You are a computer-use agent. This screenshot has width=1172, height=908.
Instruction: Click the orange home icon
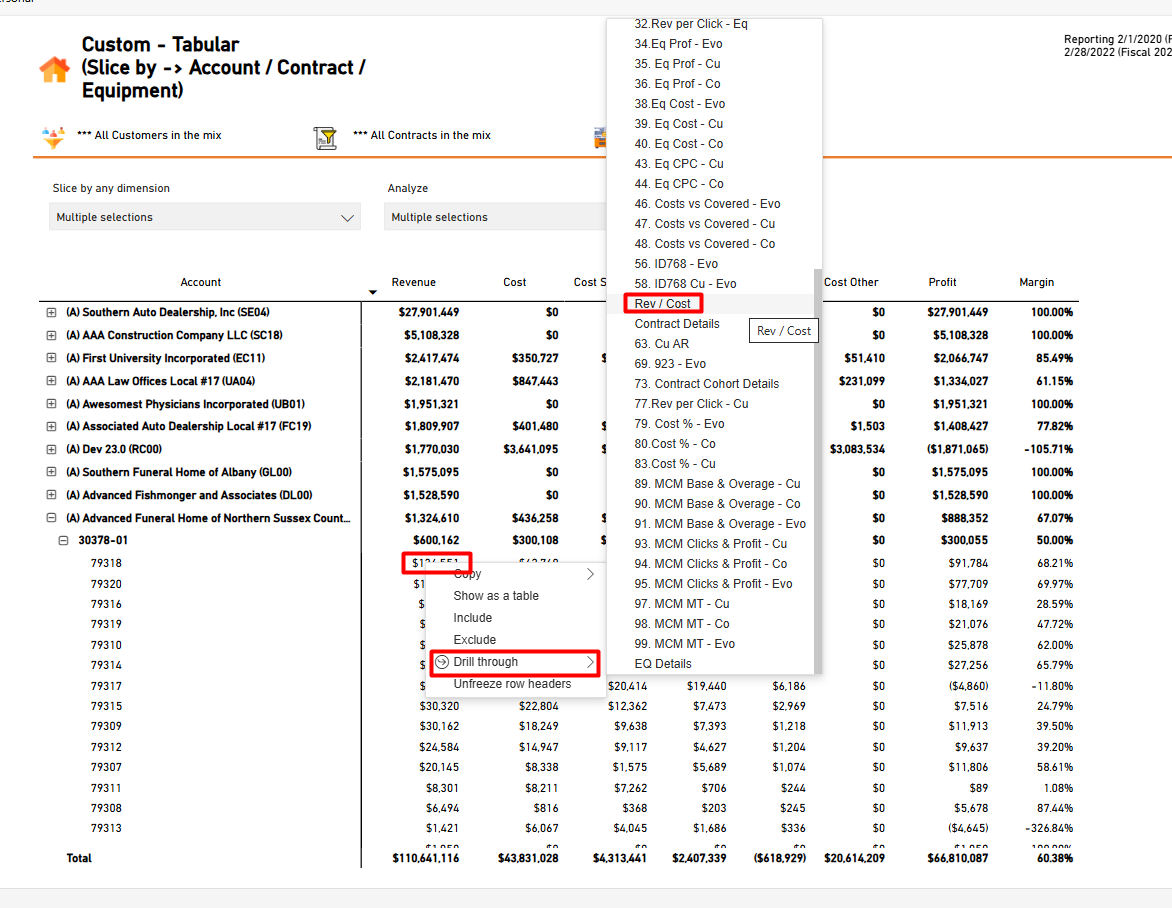(54, 70)
